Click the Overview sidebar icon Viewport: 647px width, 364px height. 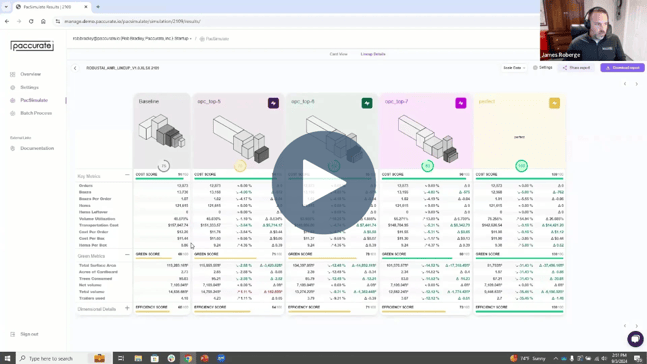[x=12, y=74]
